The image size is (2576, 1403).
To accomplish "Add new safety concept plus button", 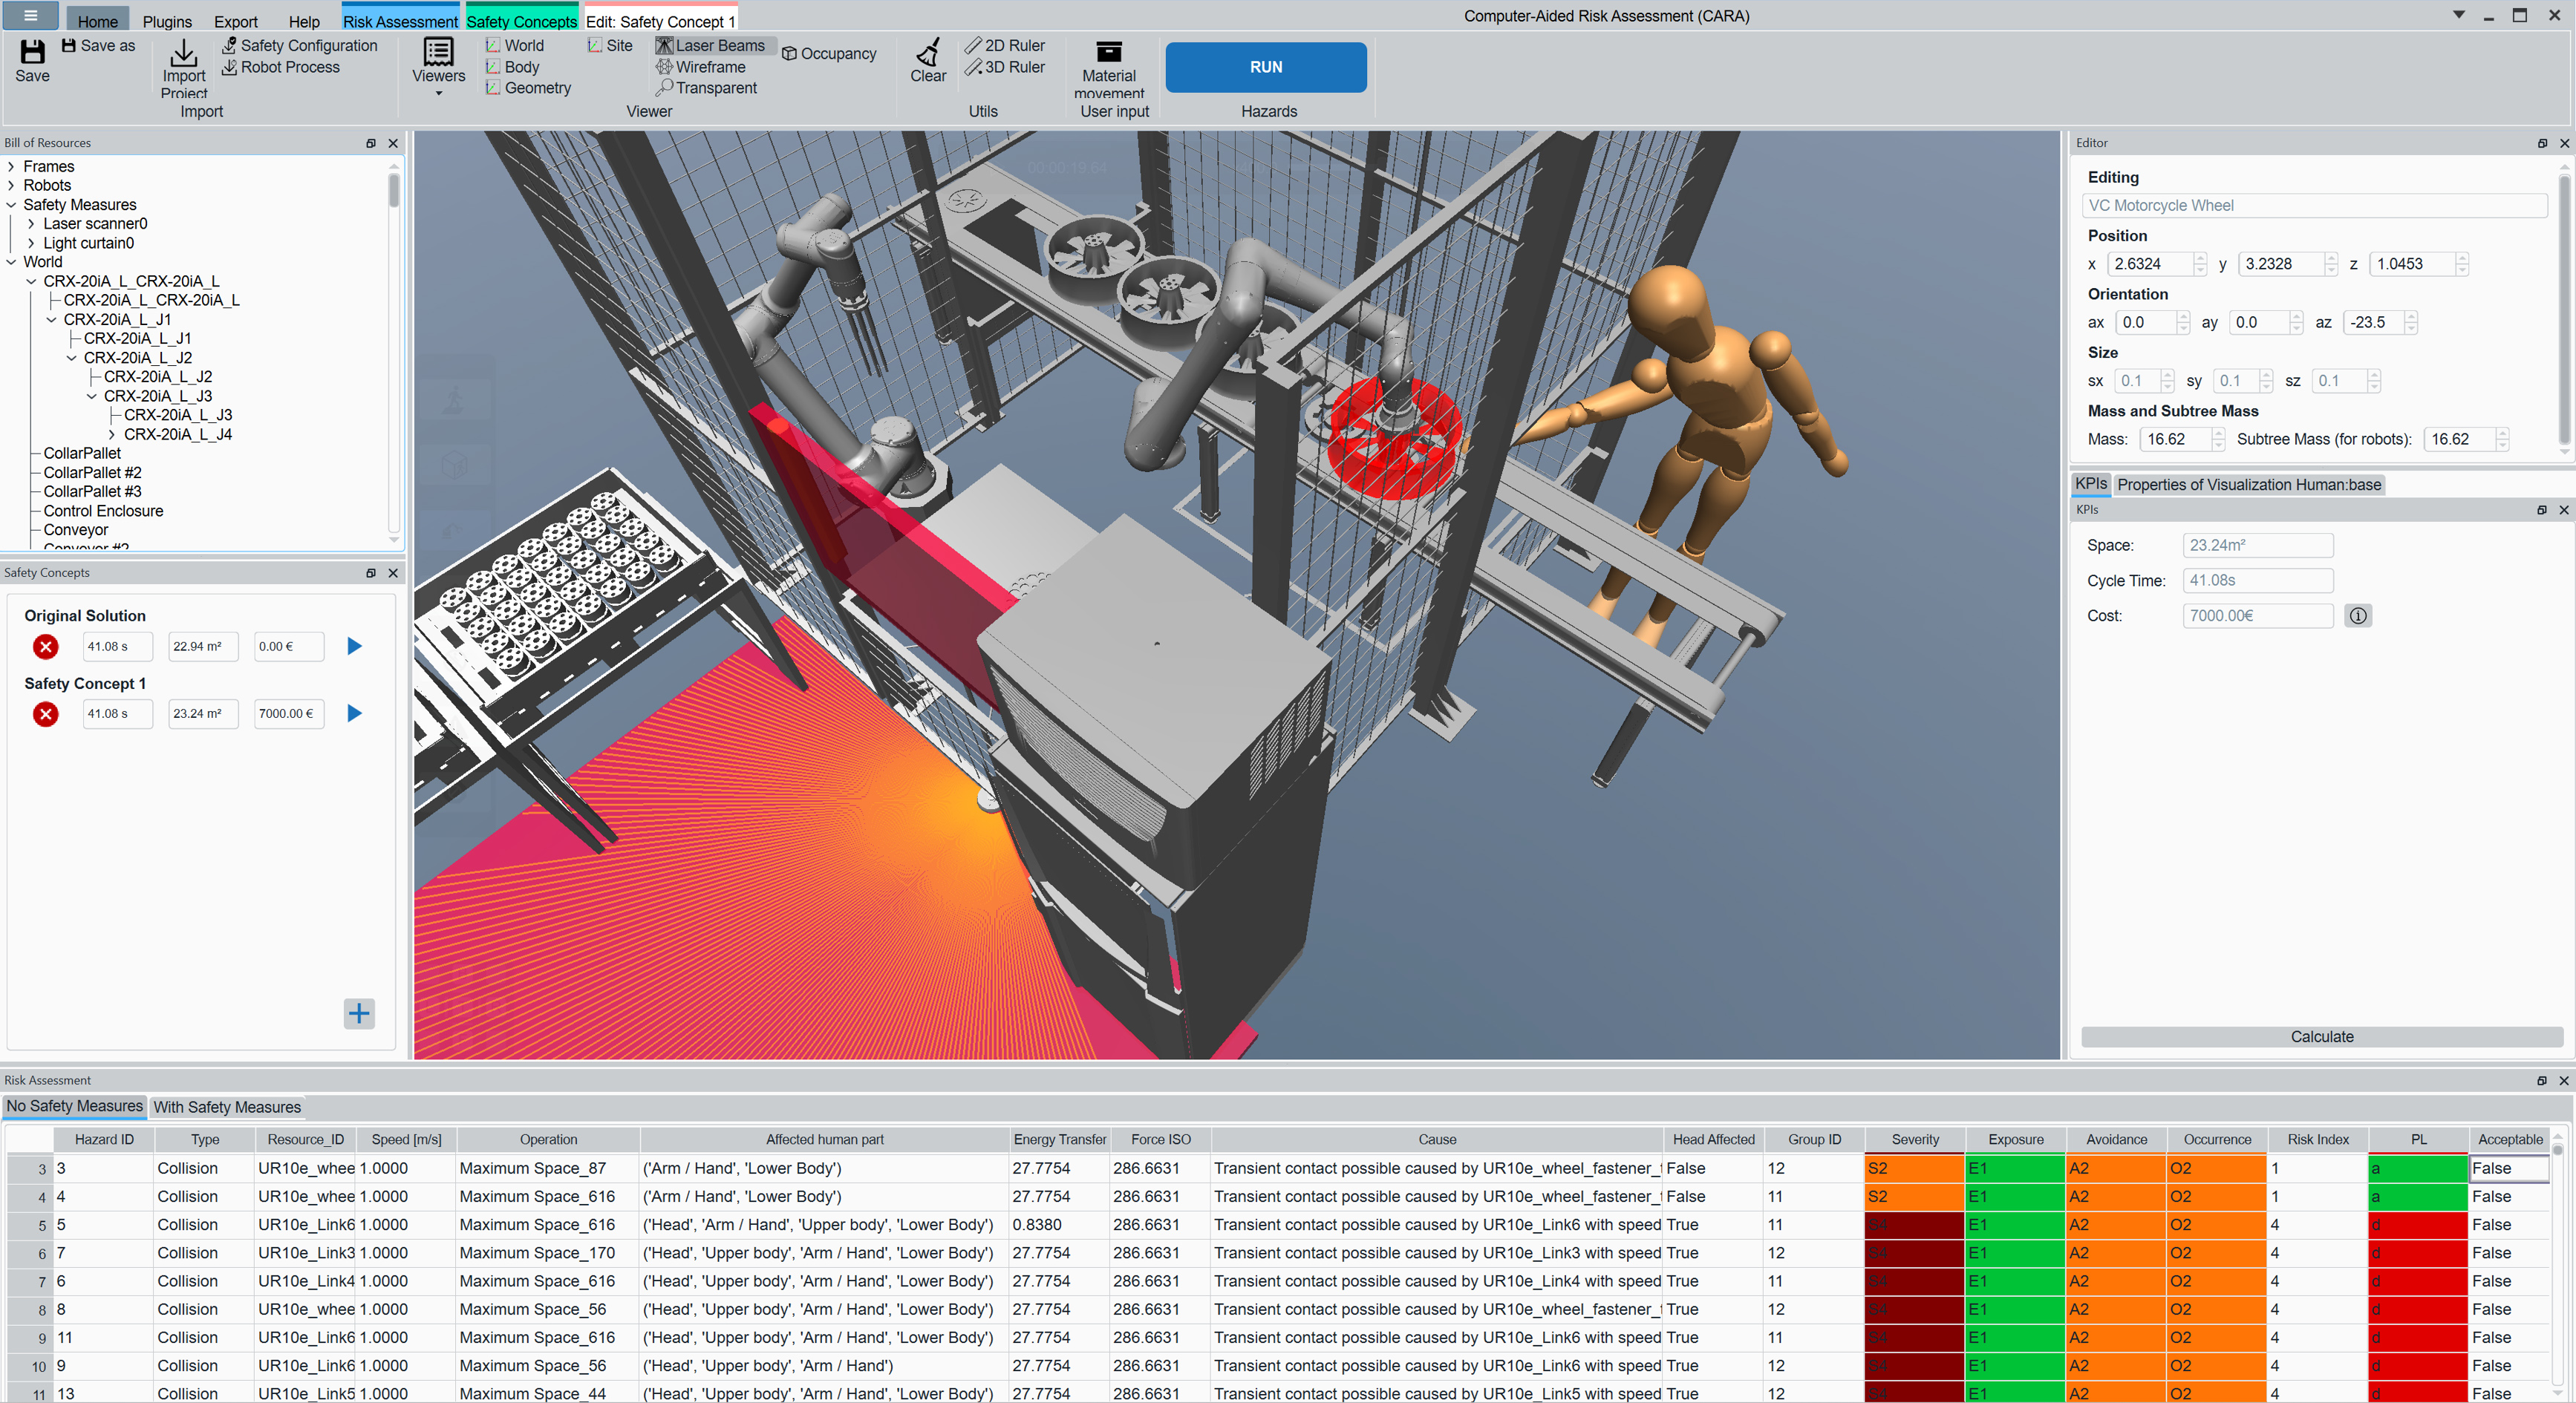I will point(358,1013).
